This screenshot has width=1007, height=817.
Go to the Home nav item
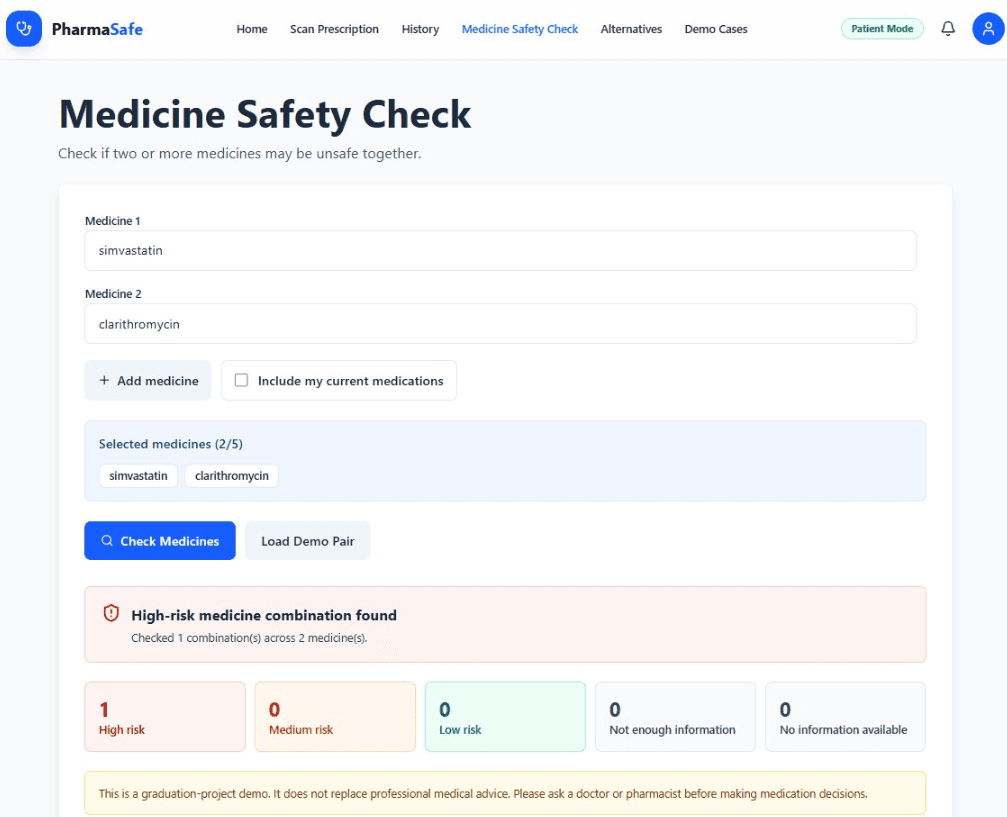pos(252,29)
